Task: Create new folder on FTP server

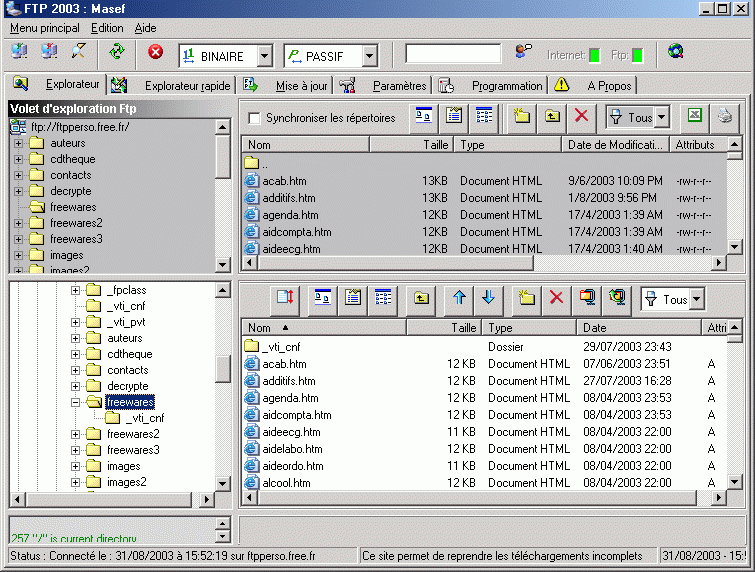Action: click(522, 117)
